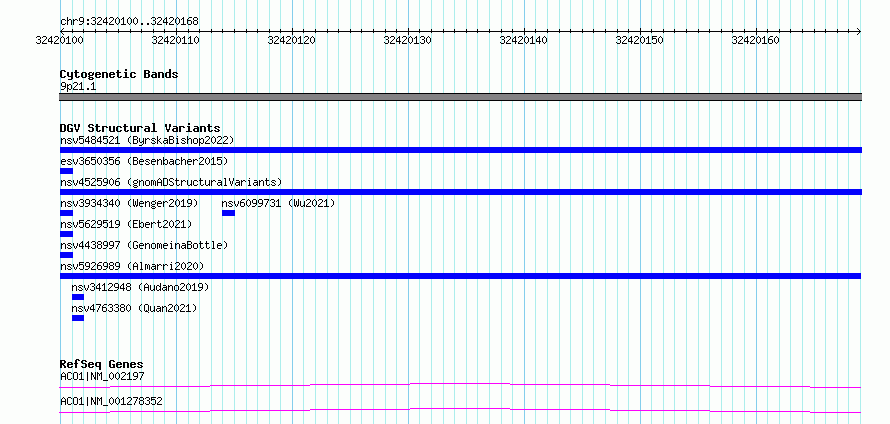This screenshot has width=890, height=424.
Task: Open the RefSeq Genes track title
Action: click(x=102, y=364)
